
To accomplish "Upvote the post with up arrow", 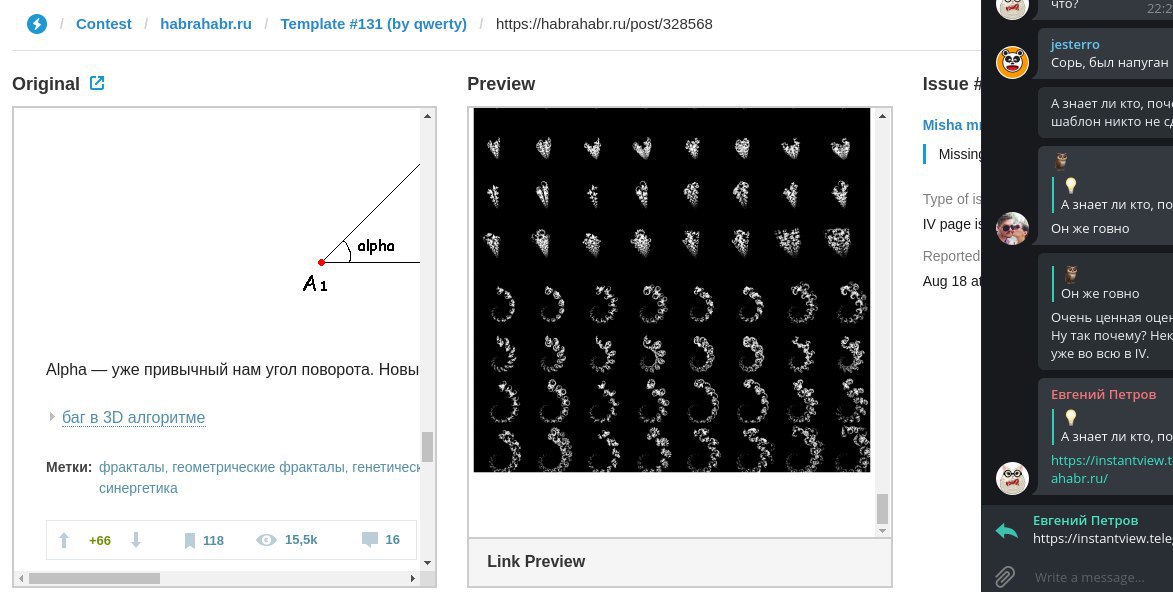I will tap(64, 540).
